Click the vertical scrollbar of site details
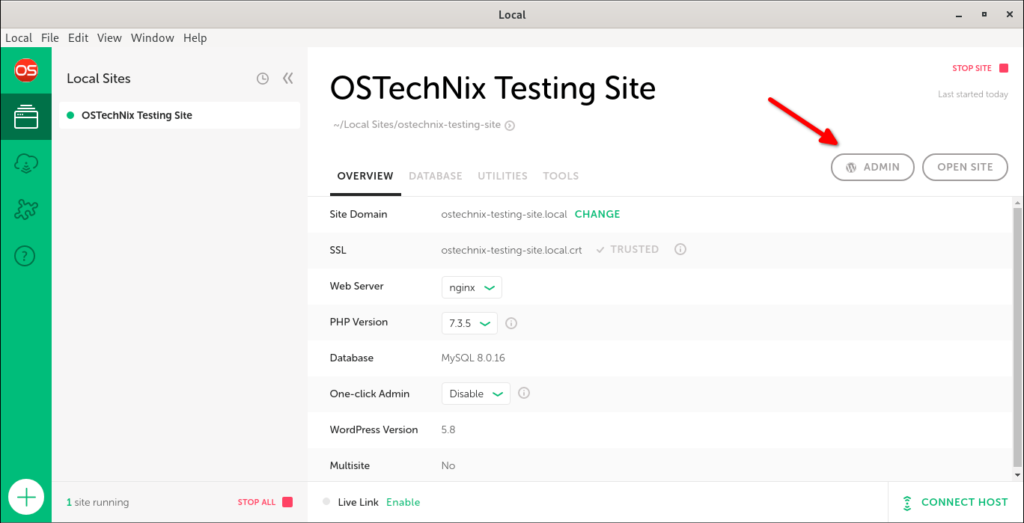Screen dimensions: 1024x523 tap(1018, 336)
